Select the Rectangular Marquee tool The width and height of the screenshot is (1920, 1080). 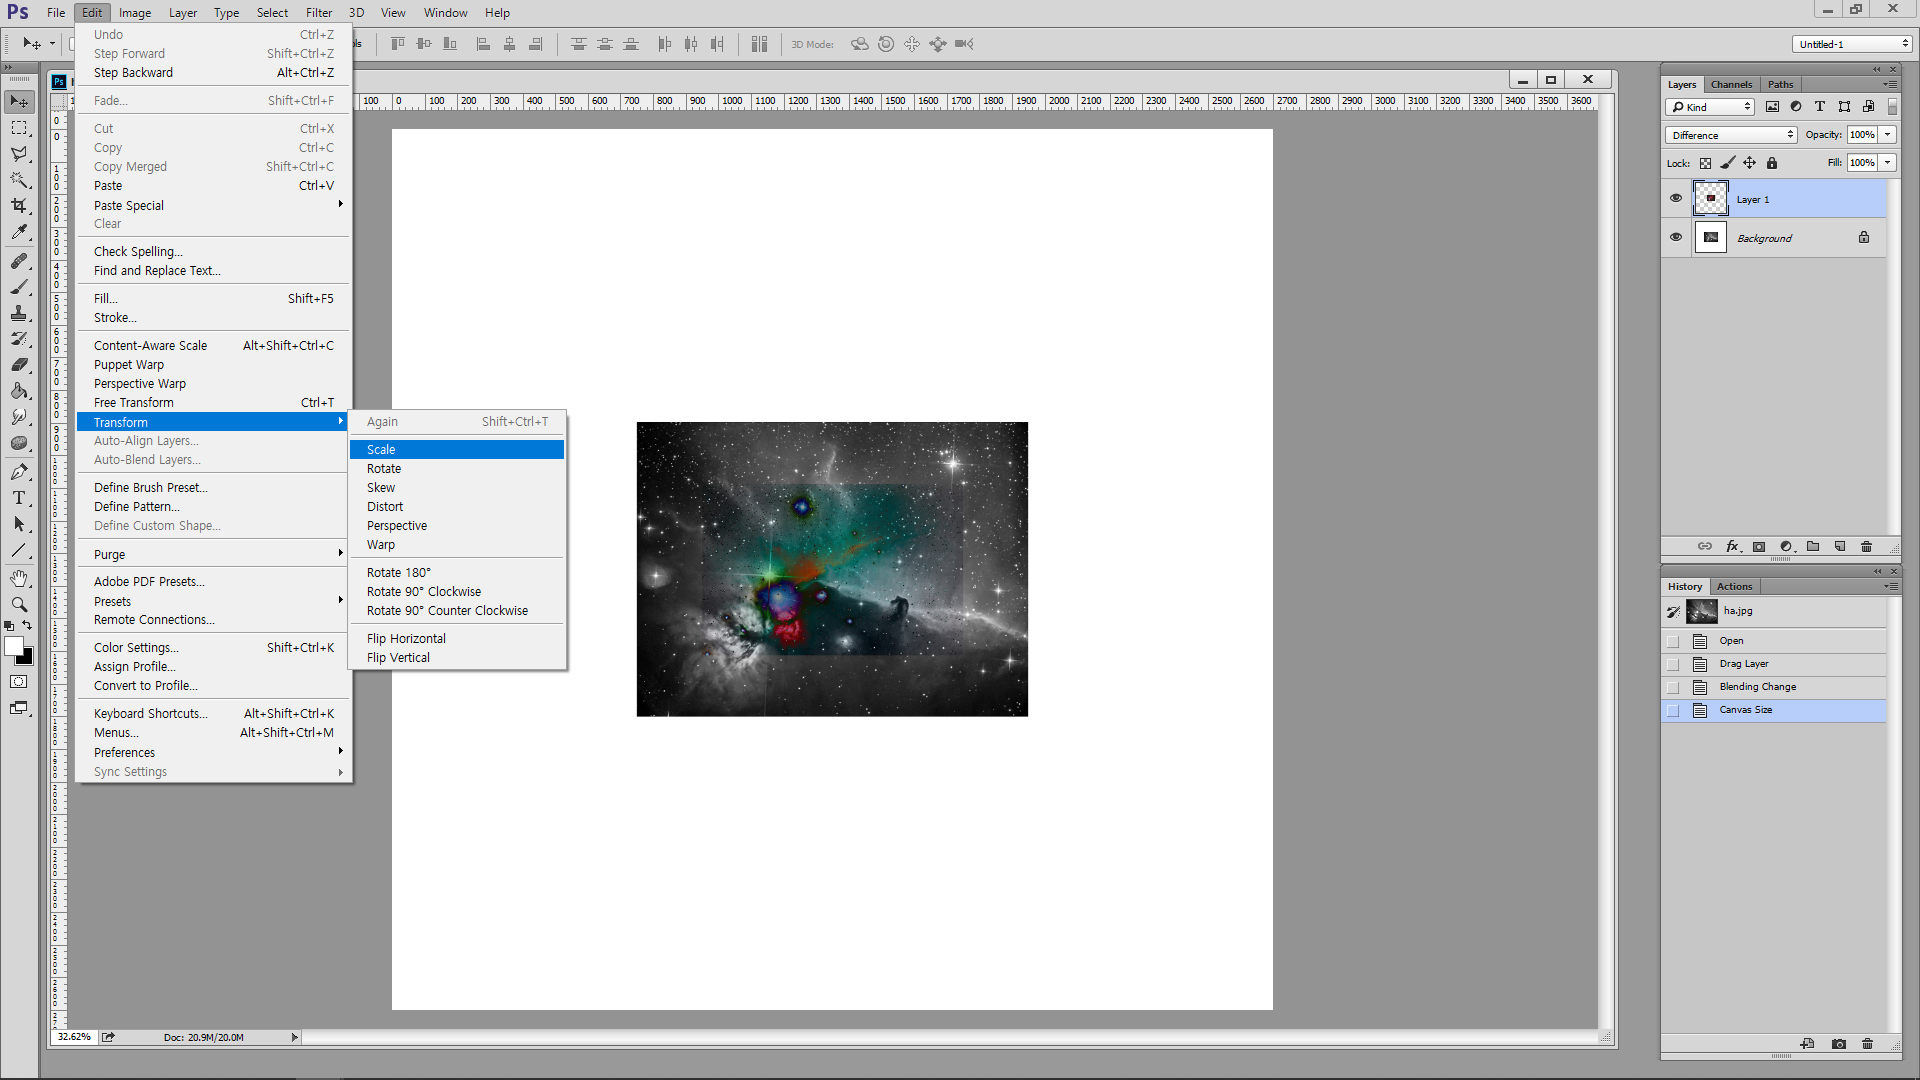click(x=19, y=128)
